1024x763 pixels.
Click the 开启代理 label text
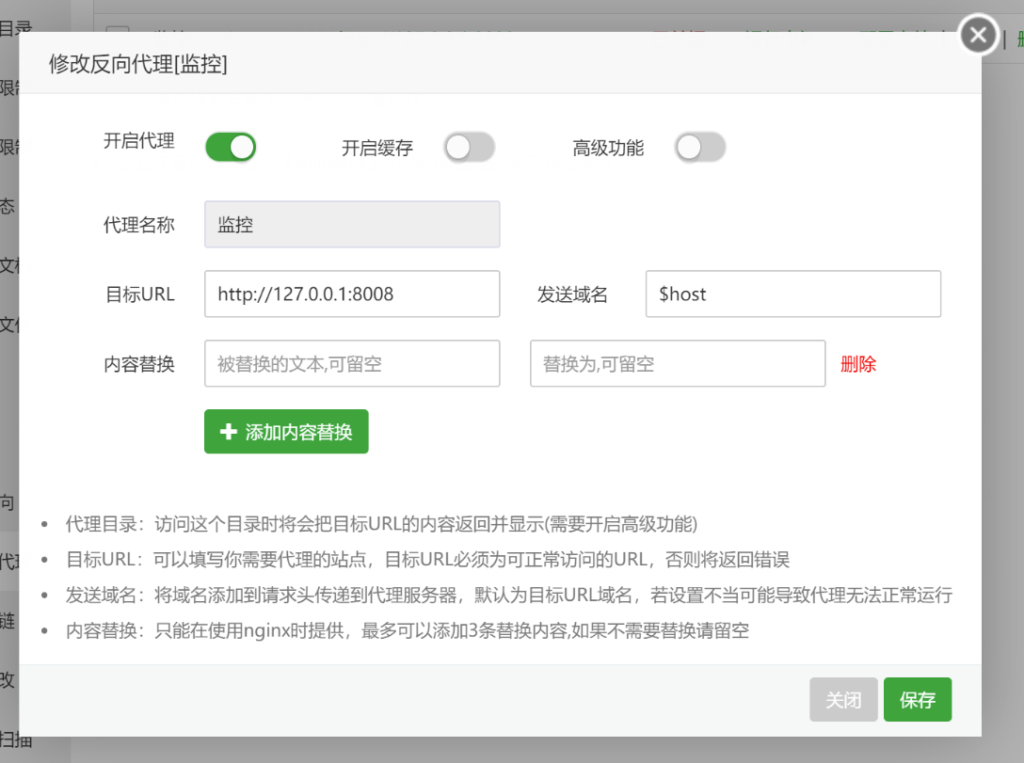[139, 142]
